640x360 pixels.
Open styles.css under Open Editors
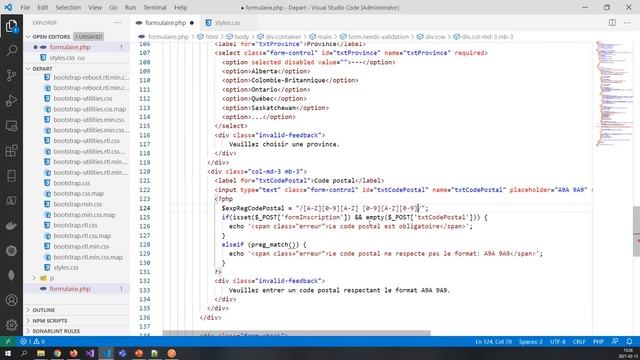click(x=77, y=58)
